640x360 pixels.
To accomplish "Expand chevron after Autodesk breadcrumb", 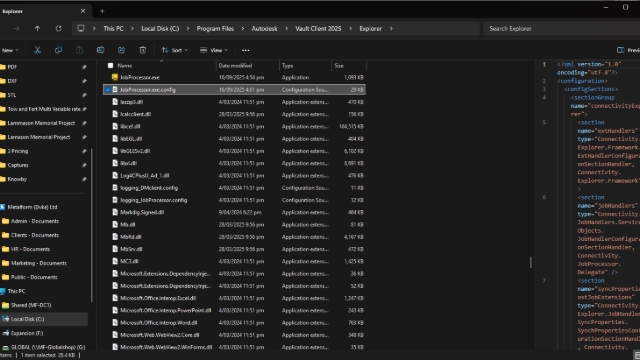I will [286, 29].
